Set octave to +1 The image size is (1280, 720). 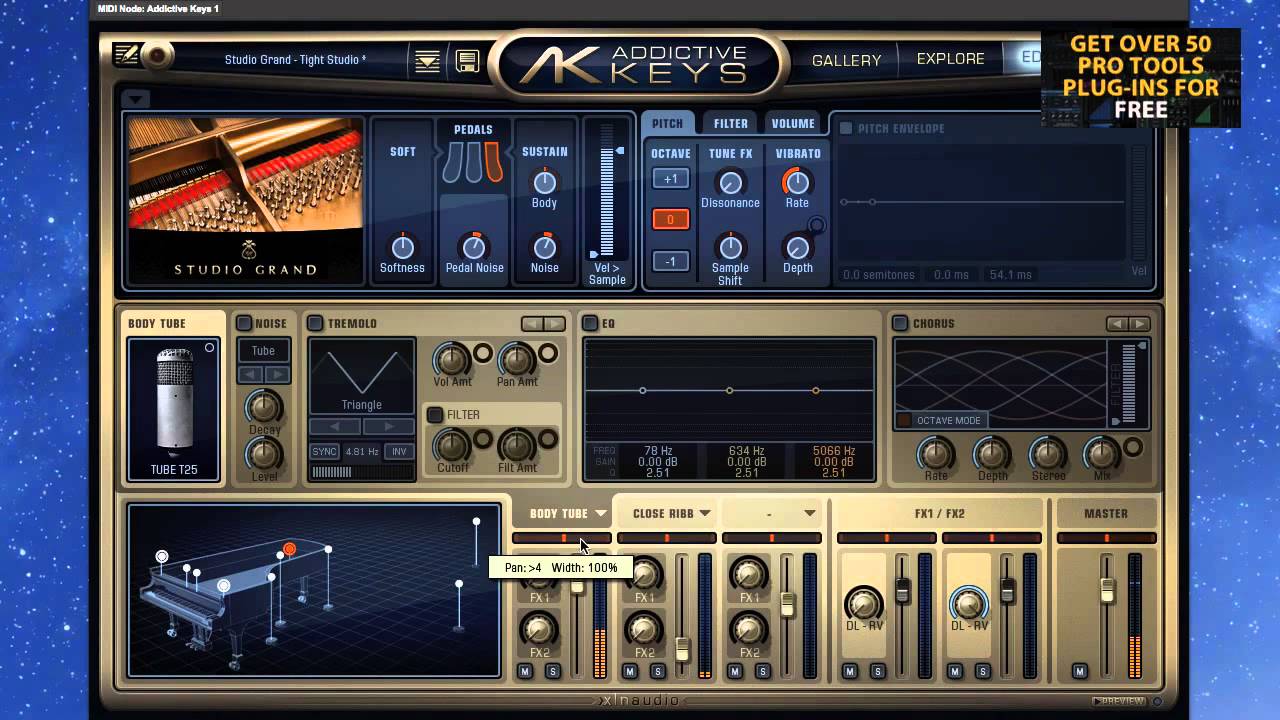pyautogui.click(x=670, y=179)
